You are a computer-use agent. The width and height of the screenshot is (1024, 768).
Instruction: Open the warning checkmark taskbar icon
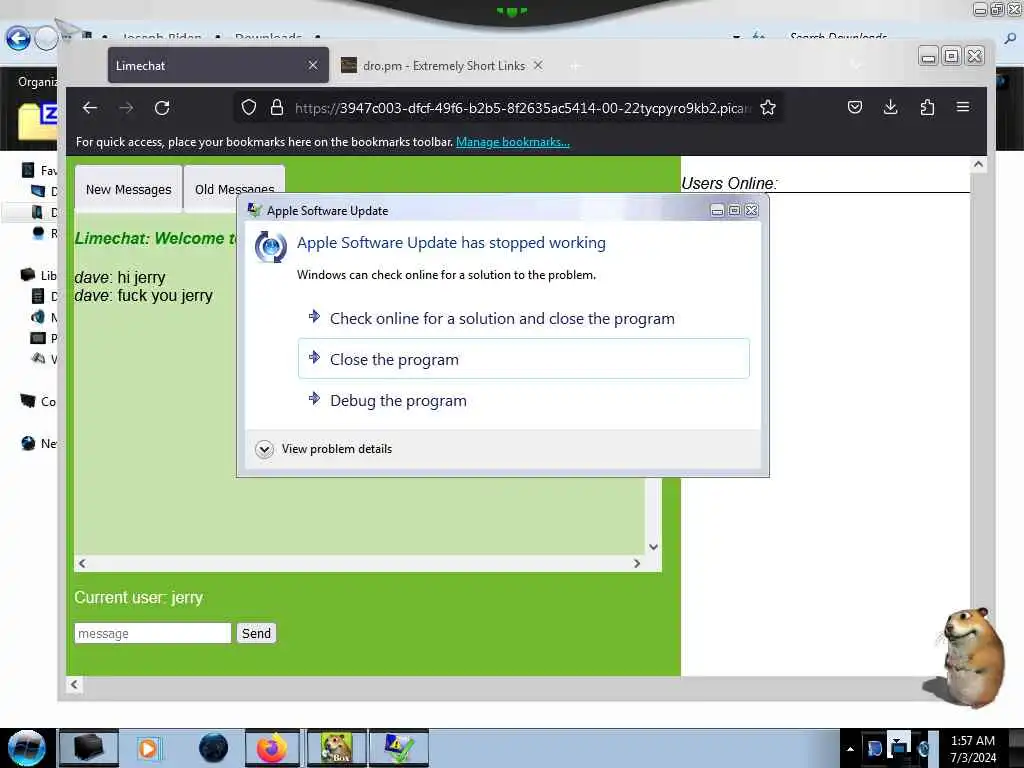coord(398,748)
